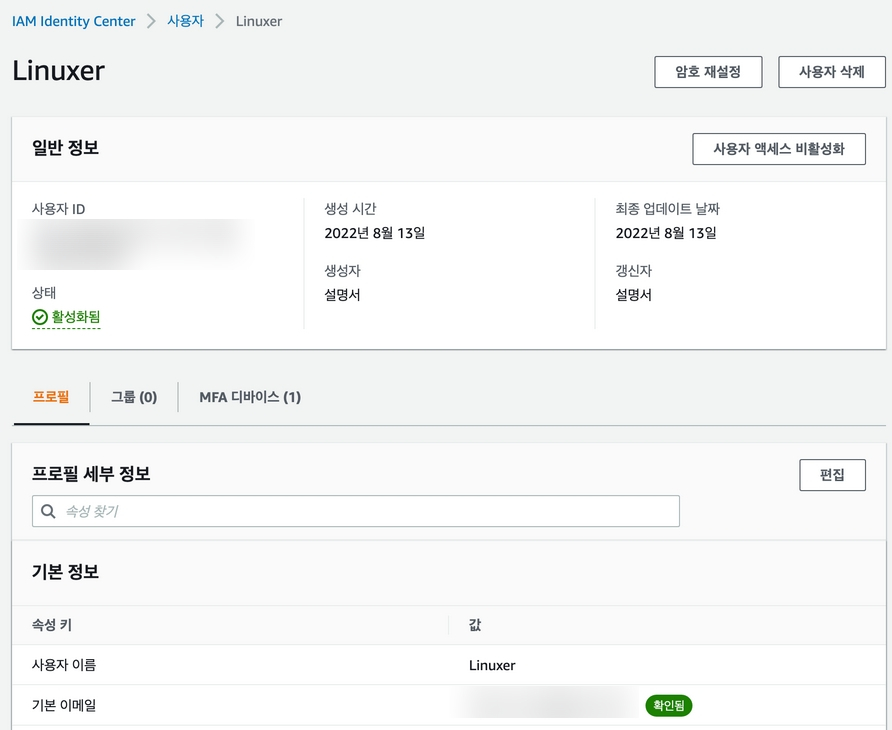
Task: Click the Linuxer breadcrumb item
Action: tap(259, 21)
